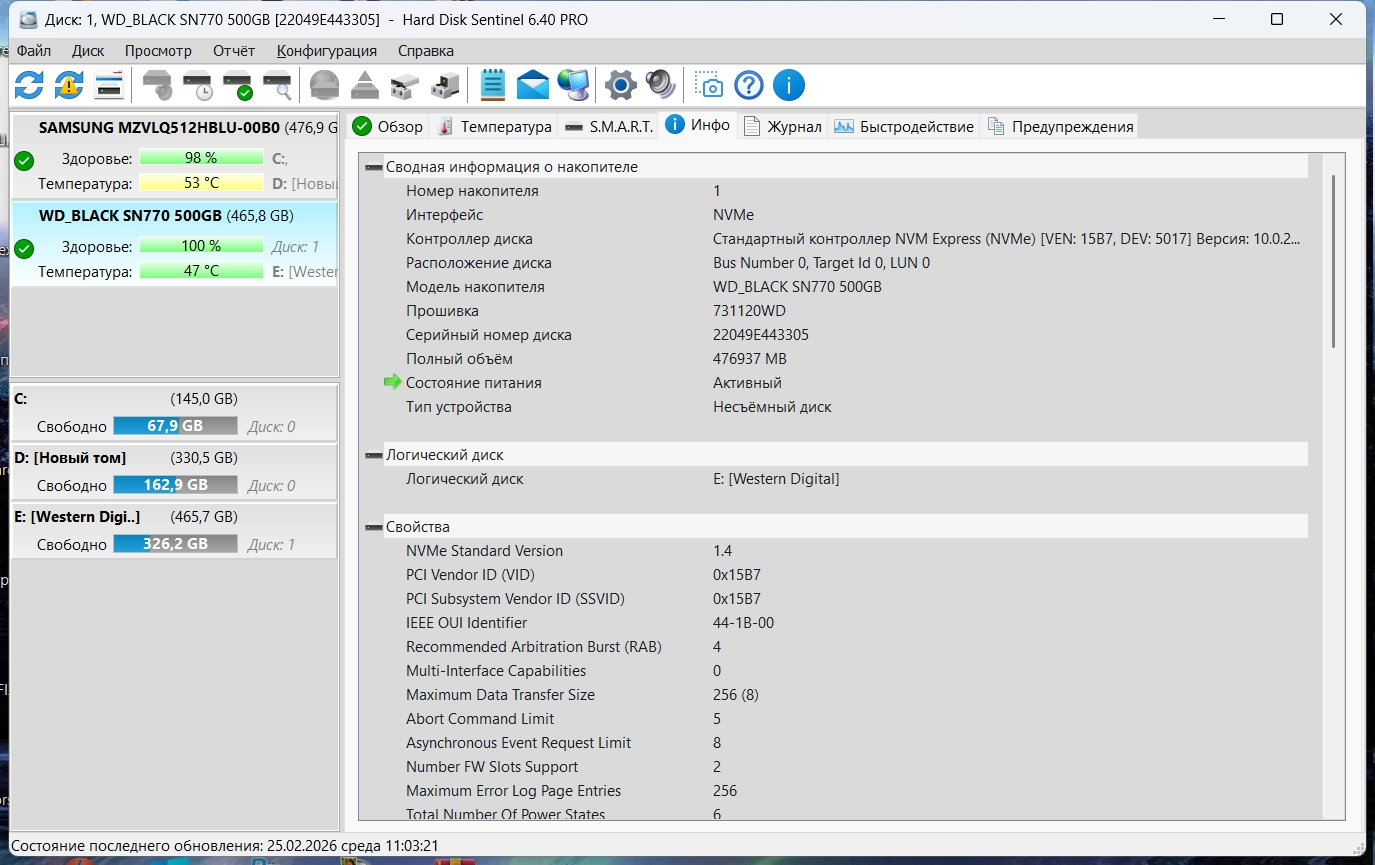Click the blue refresh arrows toolbar icon
1375x865 pixels.
[29, 85]
